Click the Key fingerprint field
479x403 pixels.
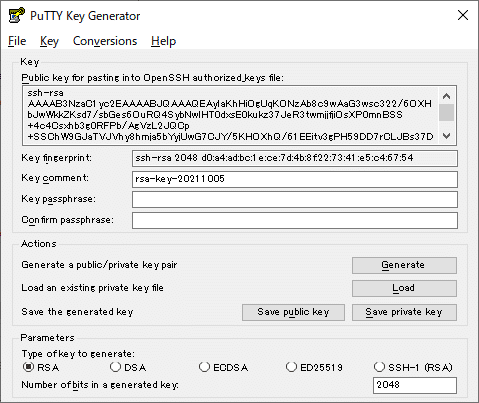[x=295, y=158]
